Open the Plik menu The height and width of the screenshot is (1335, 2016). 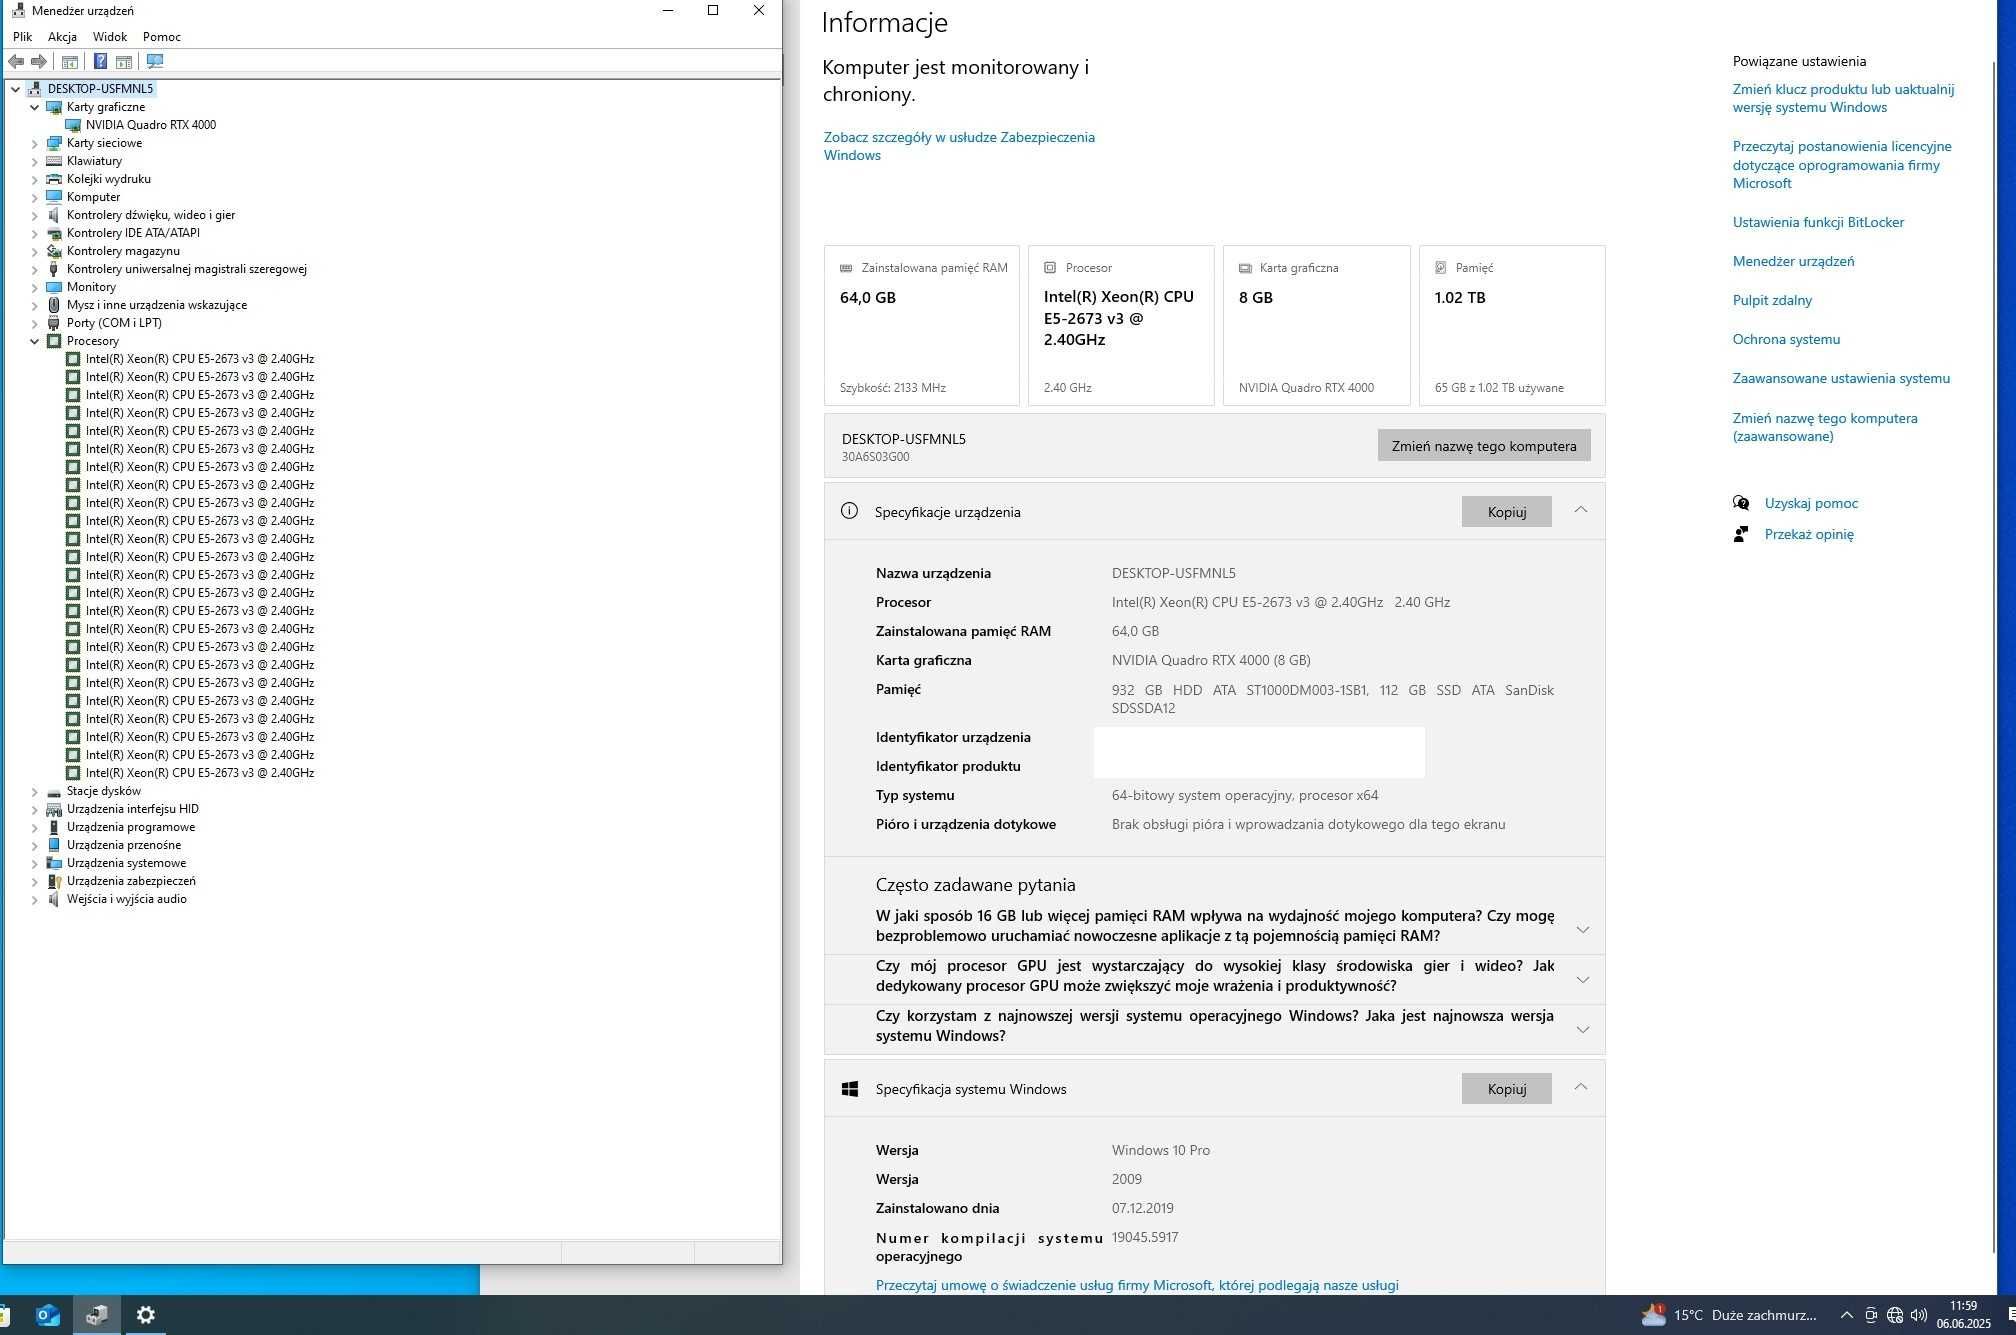[x=22, y=37]
